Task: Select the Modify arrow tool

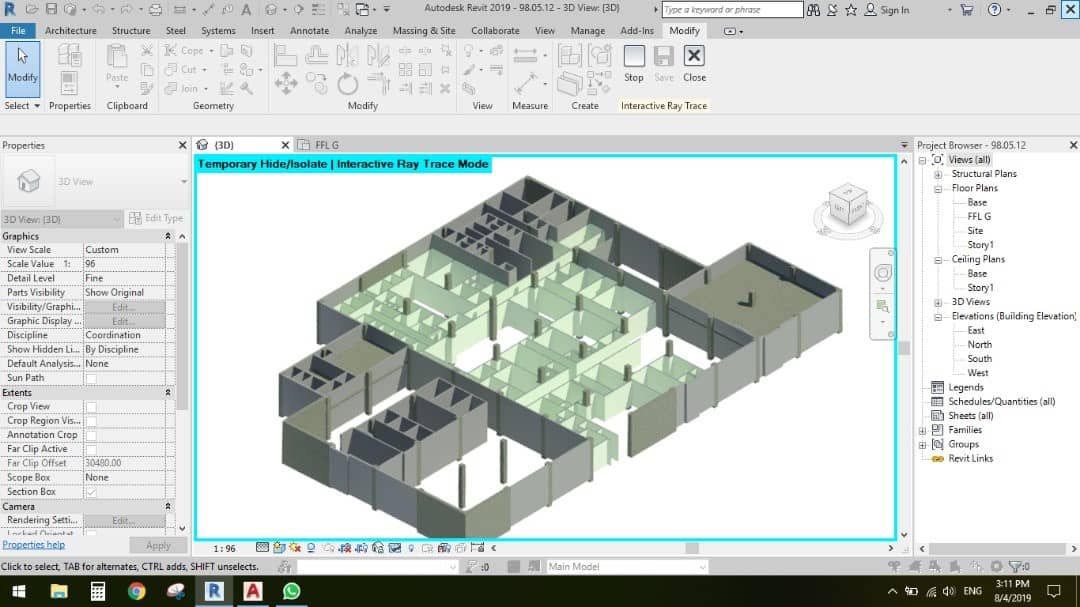Action: 22,66
